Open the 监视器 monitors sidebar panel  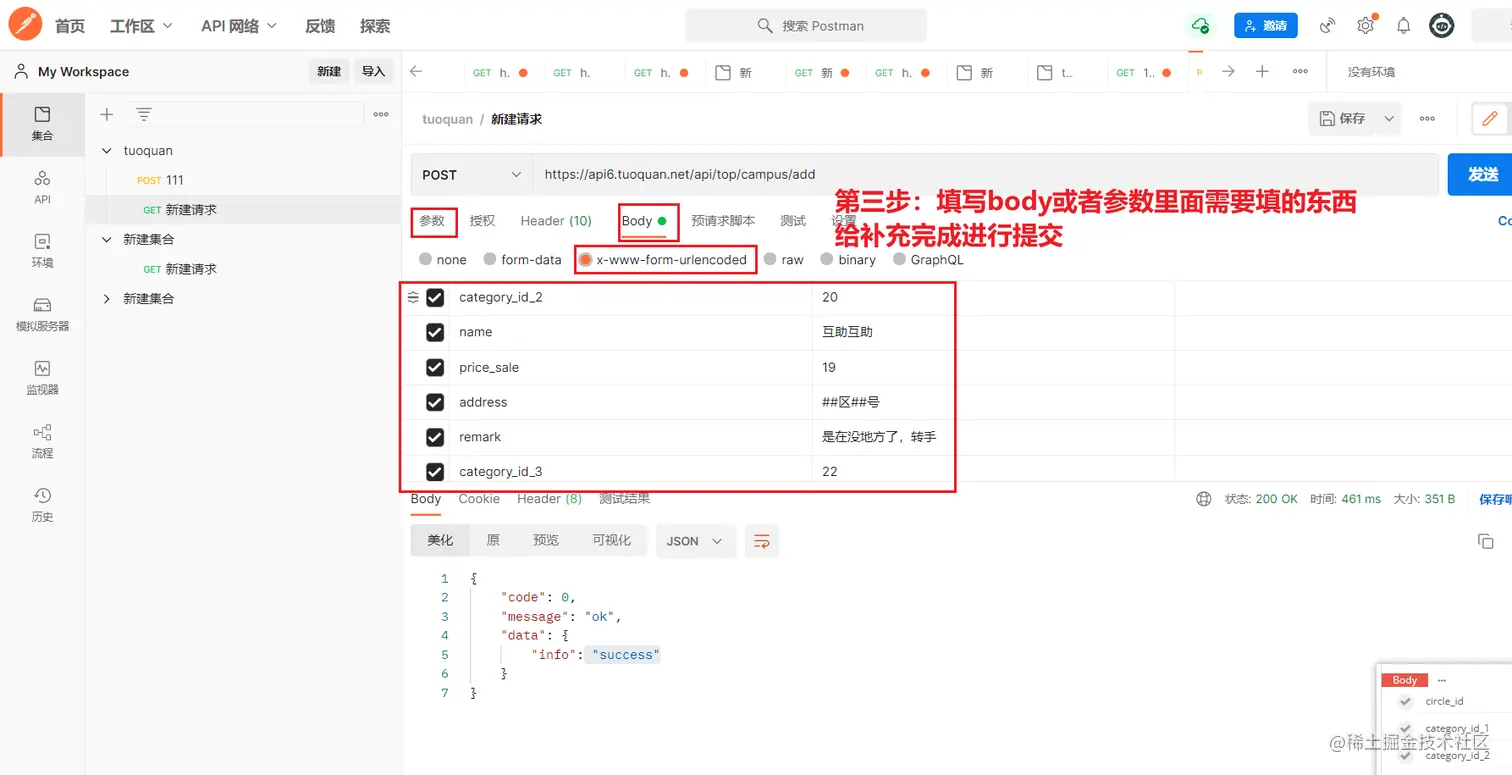pos(42,378)
